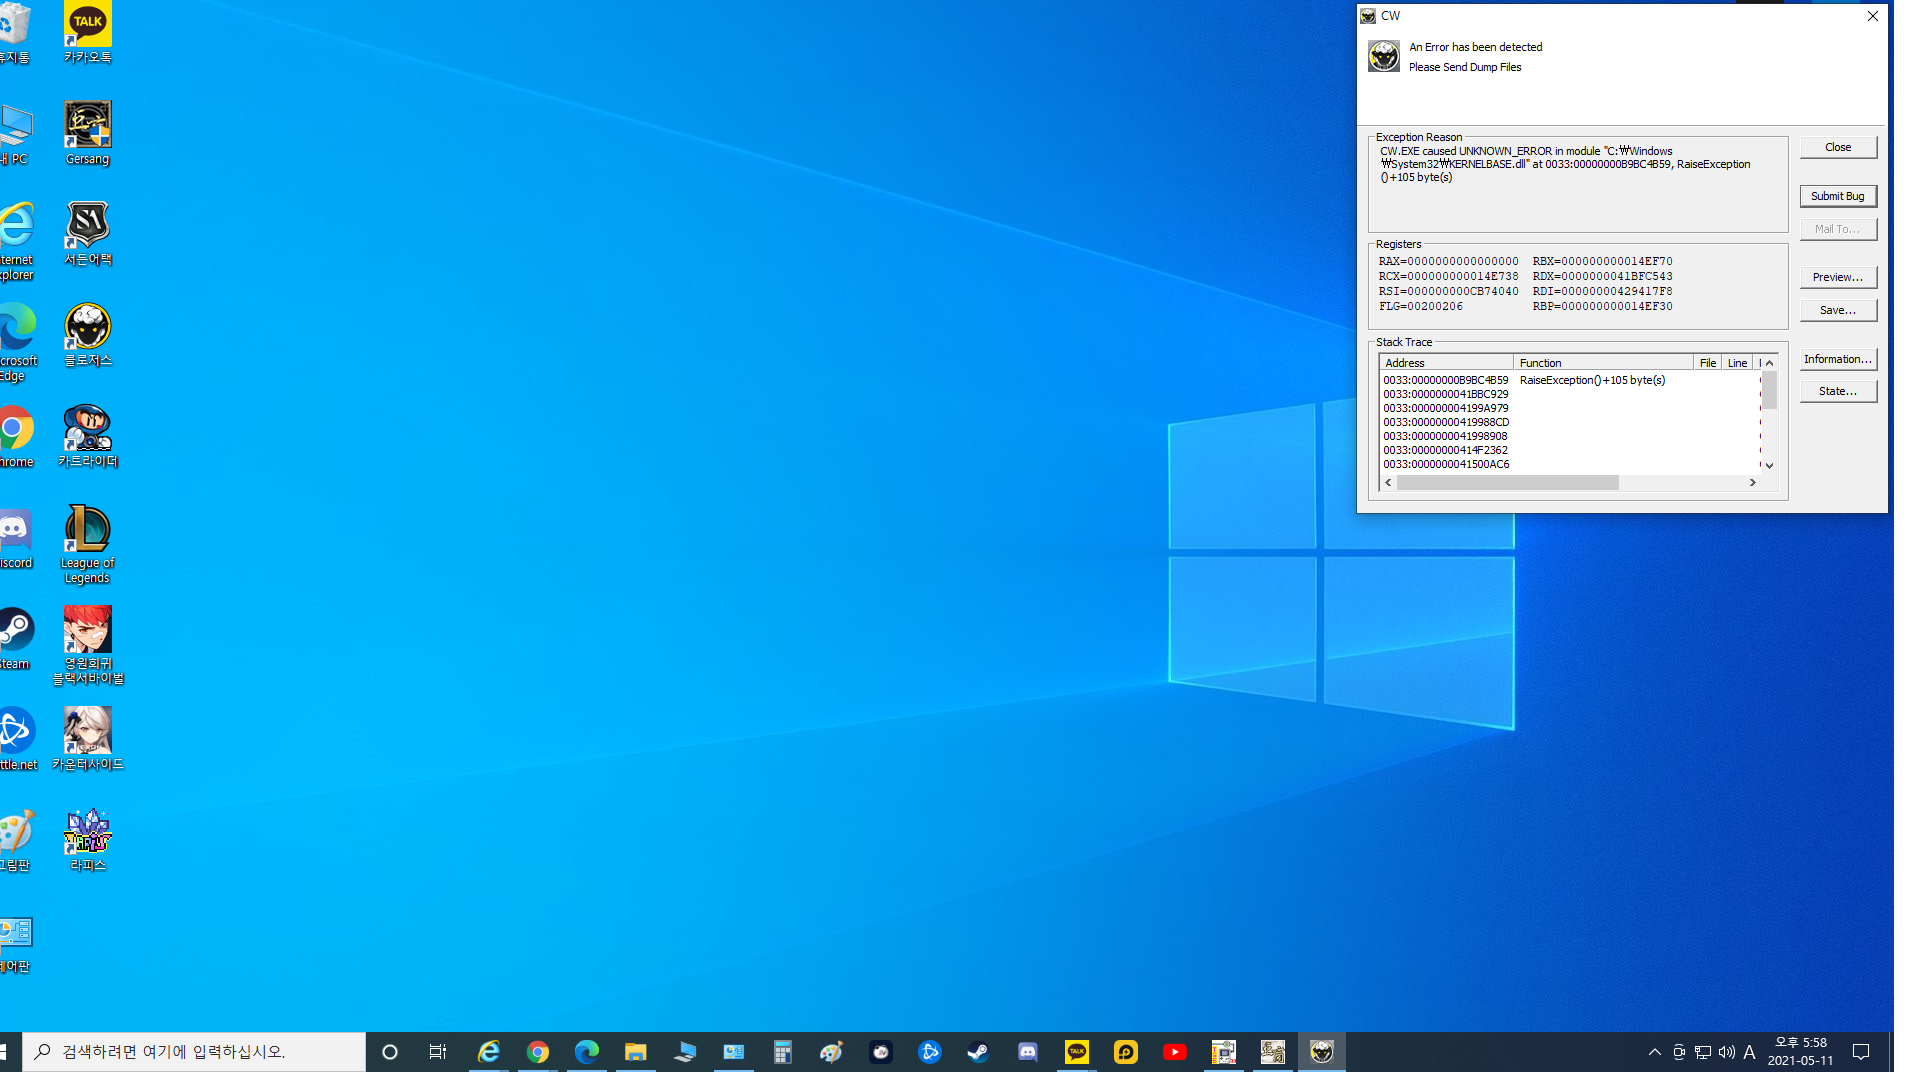Click Close button in CW error dialog
The height and width of the screenshot is (1080, 1920).
coord(1837,146)
